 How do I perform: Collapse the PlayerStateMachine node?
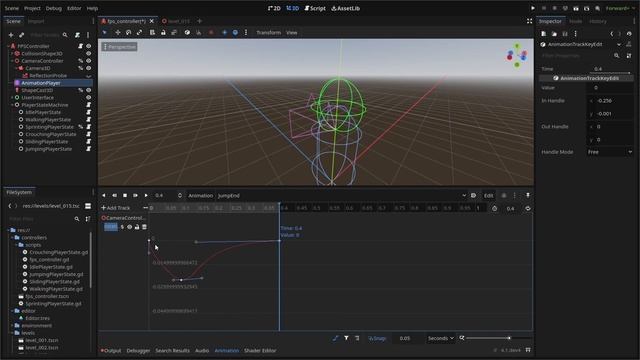coord(12,105)
